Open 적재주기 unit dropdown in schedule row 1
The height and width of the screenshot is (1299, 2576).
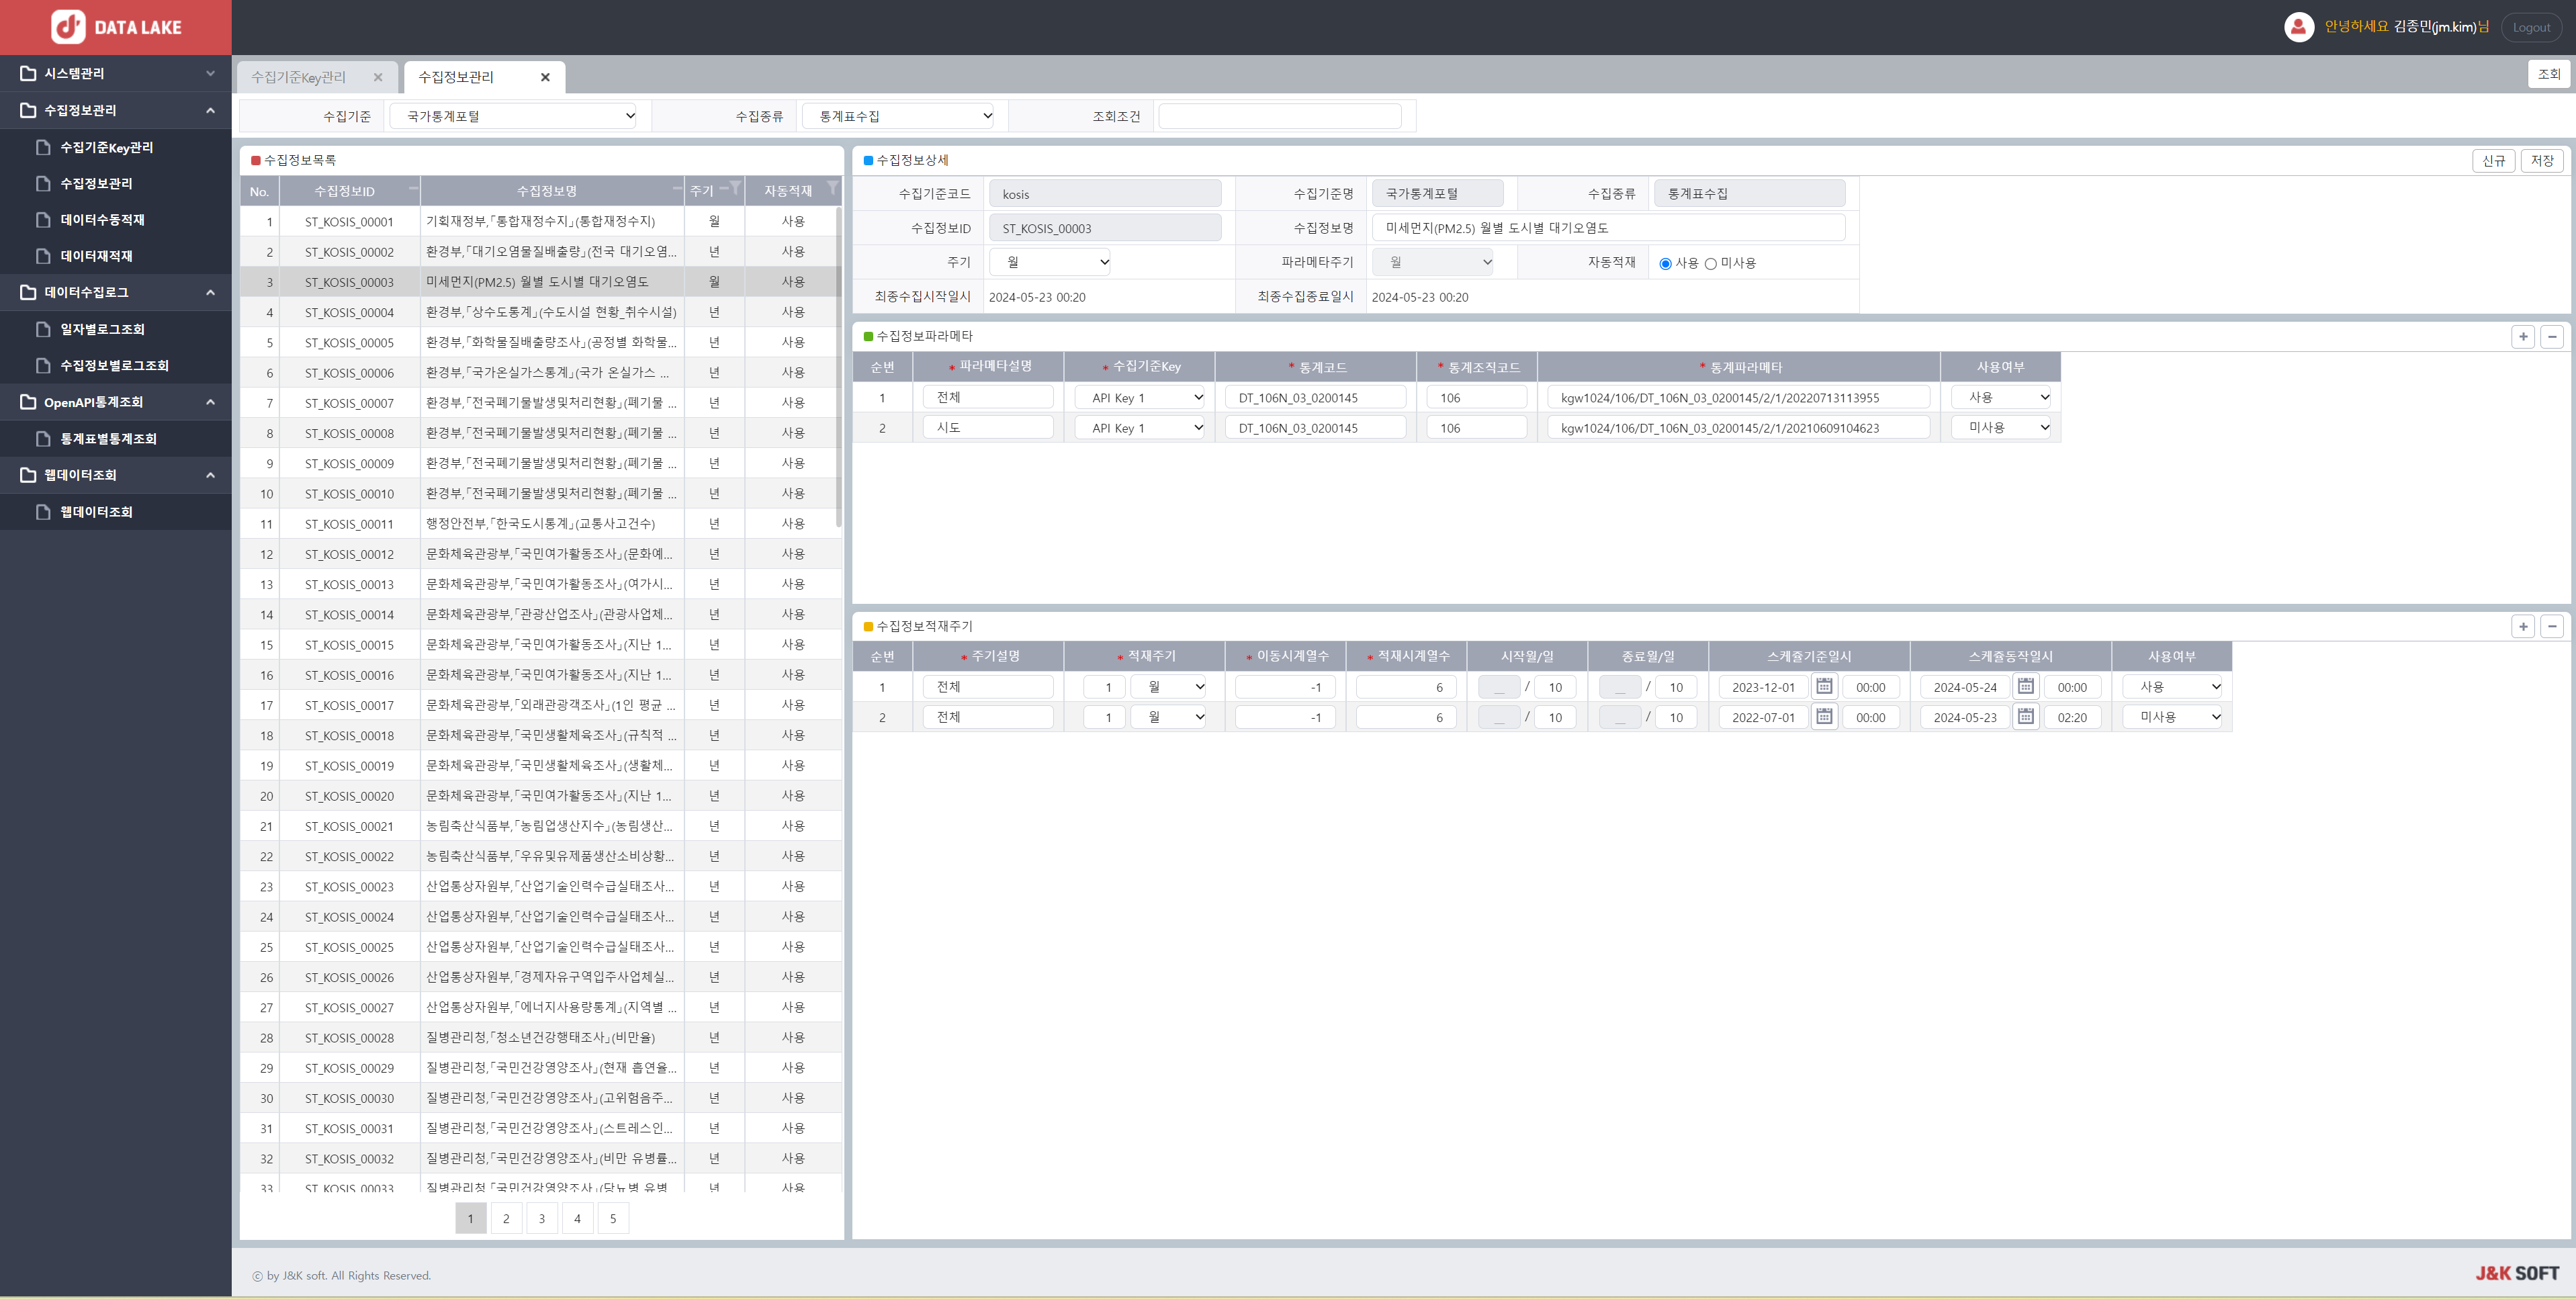(x=1169, y=686)
